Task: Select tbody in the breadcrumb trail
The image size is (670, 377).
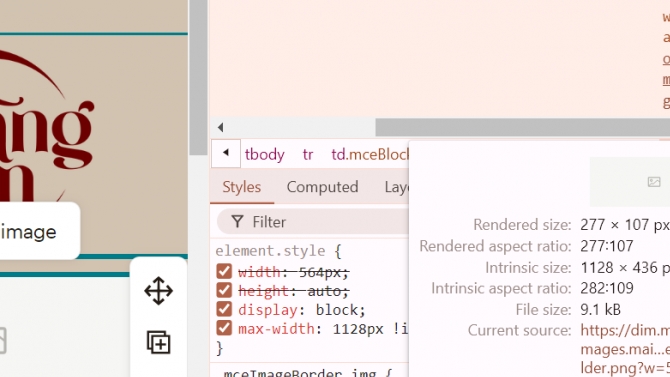Action: click(264, 154)
